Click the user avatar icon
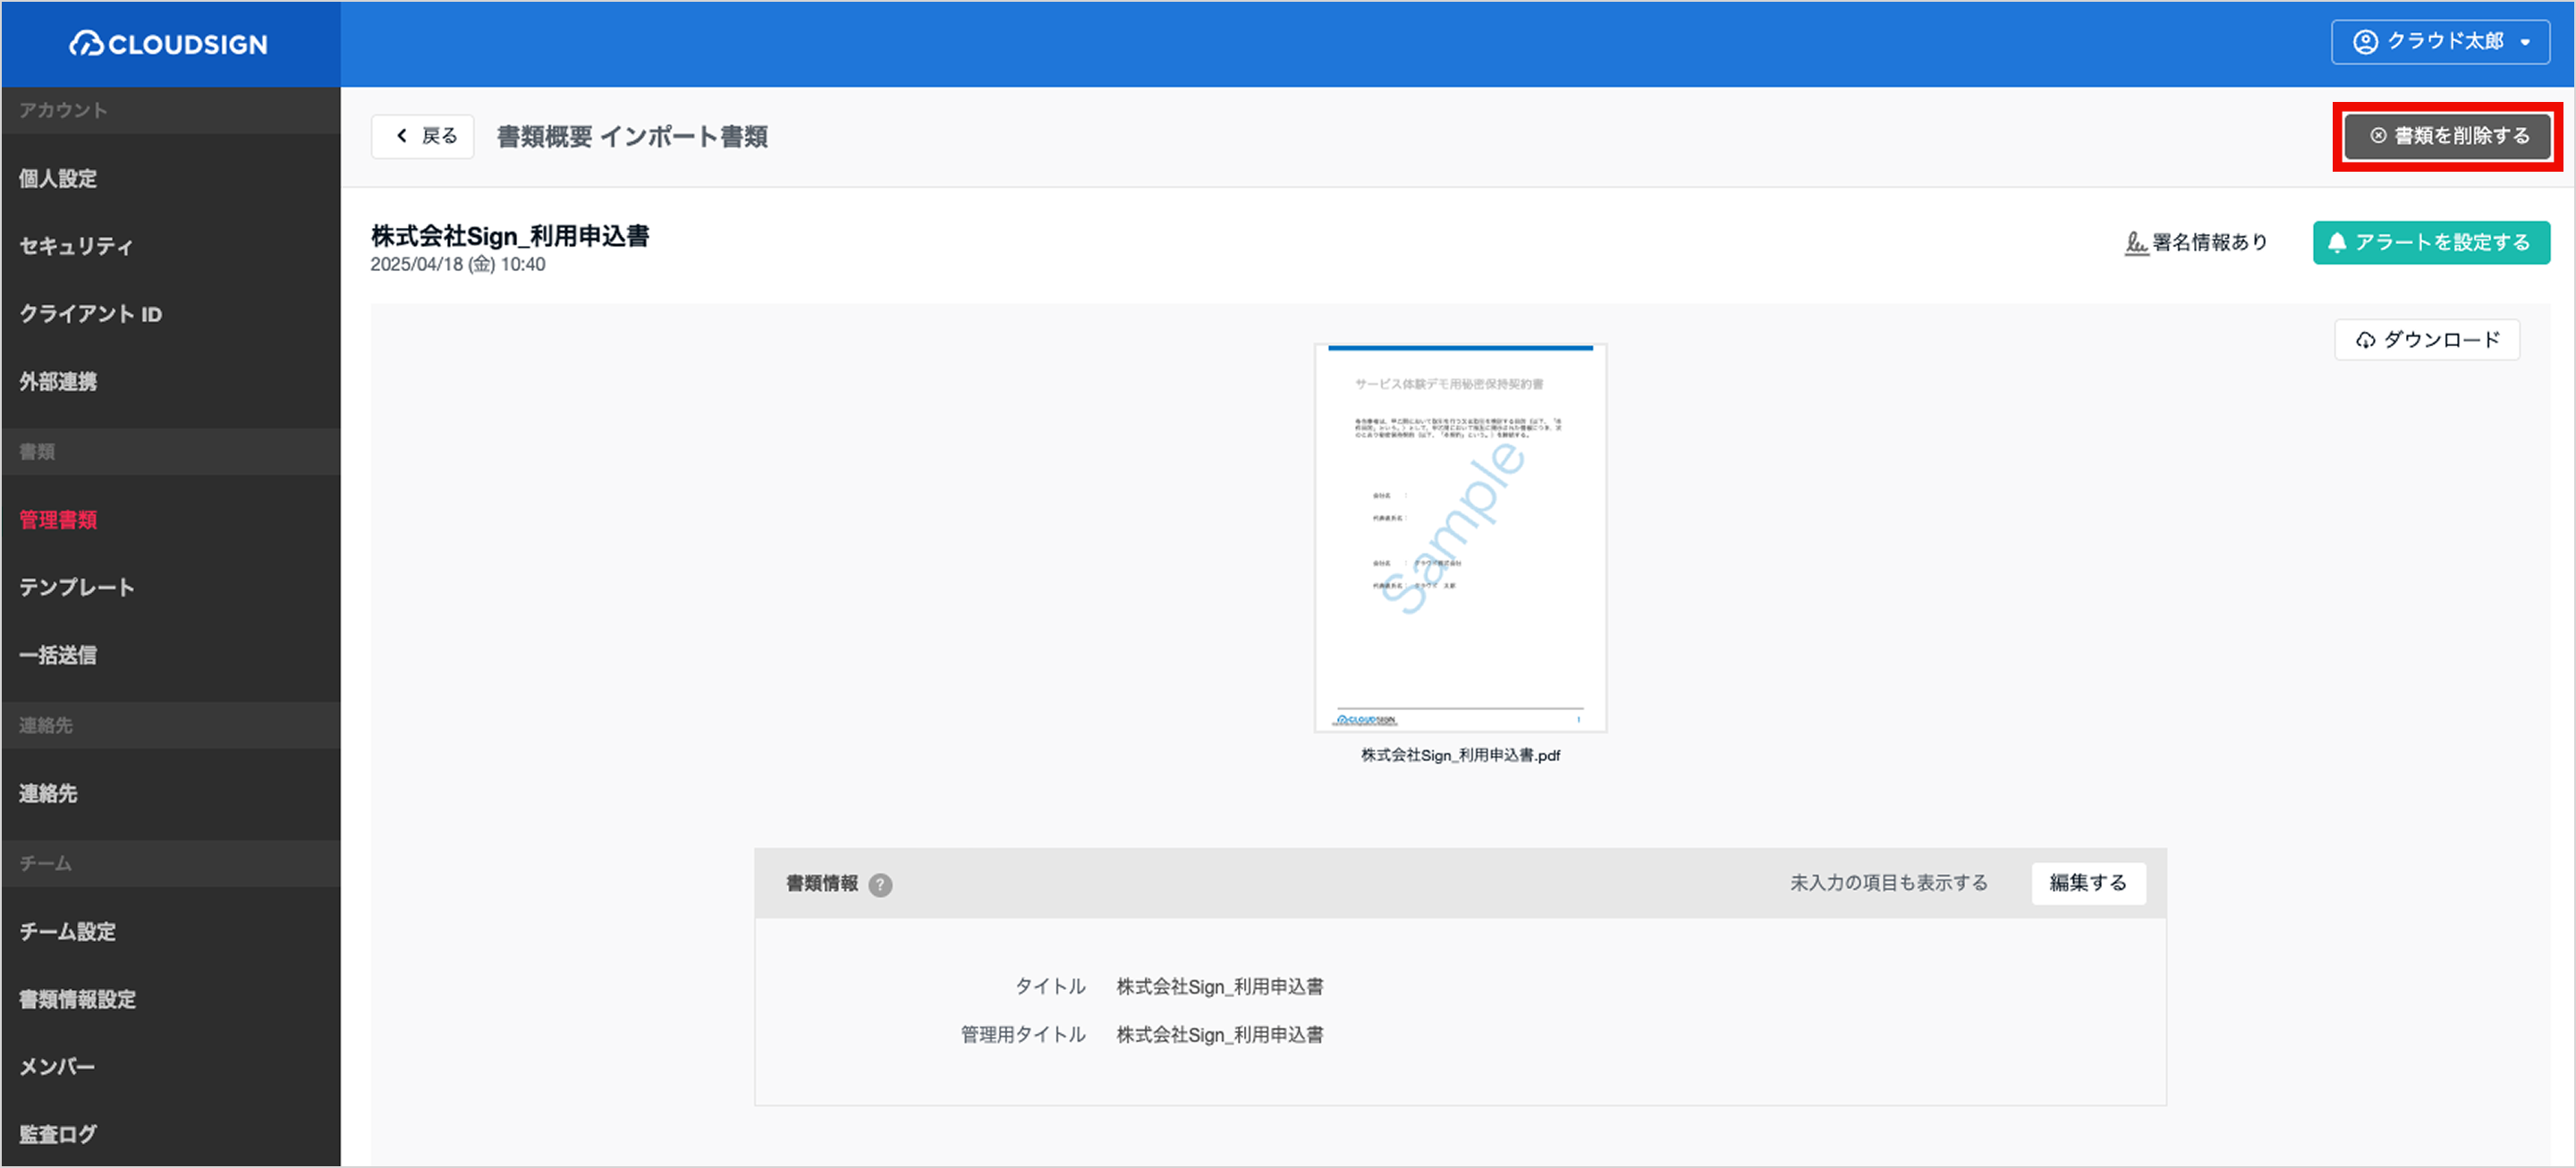2576x1168 pixels. pos(2365,42)
